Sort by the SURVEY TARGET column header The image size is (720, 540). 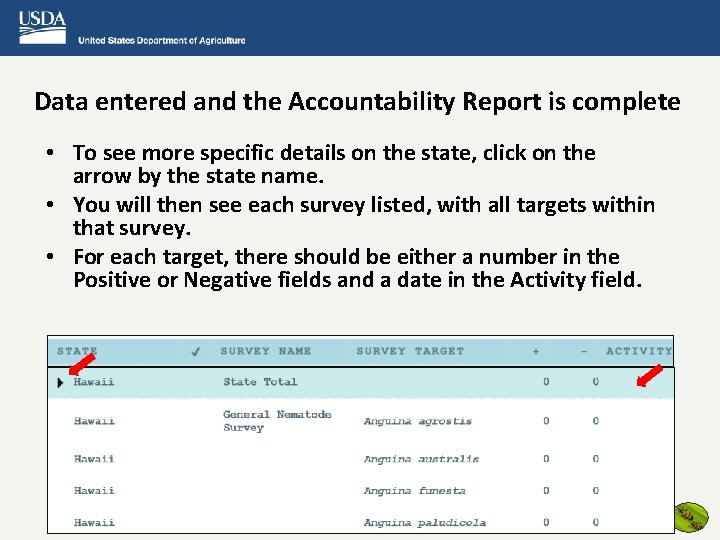(x=410, y=351)
